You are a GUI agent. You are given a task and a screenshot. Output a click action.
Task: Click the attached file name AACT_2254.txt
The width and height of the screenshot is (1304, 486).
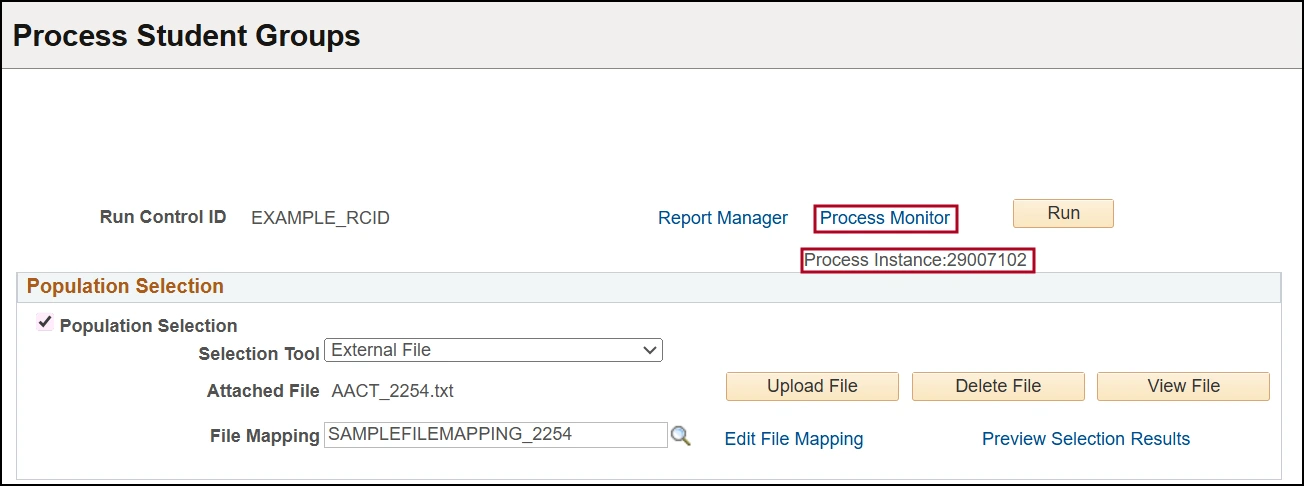point(392,391)
